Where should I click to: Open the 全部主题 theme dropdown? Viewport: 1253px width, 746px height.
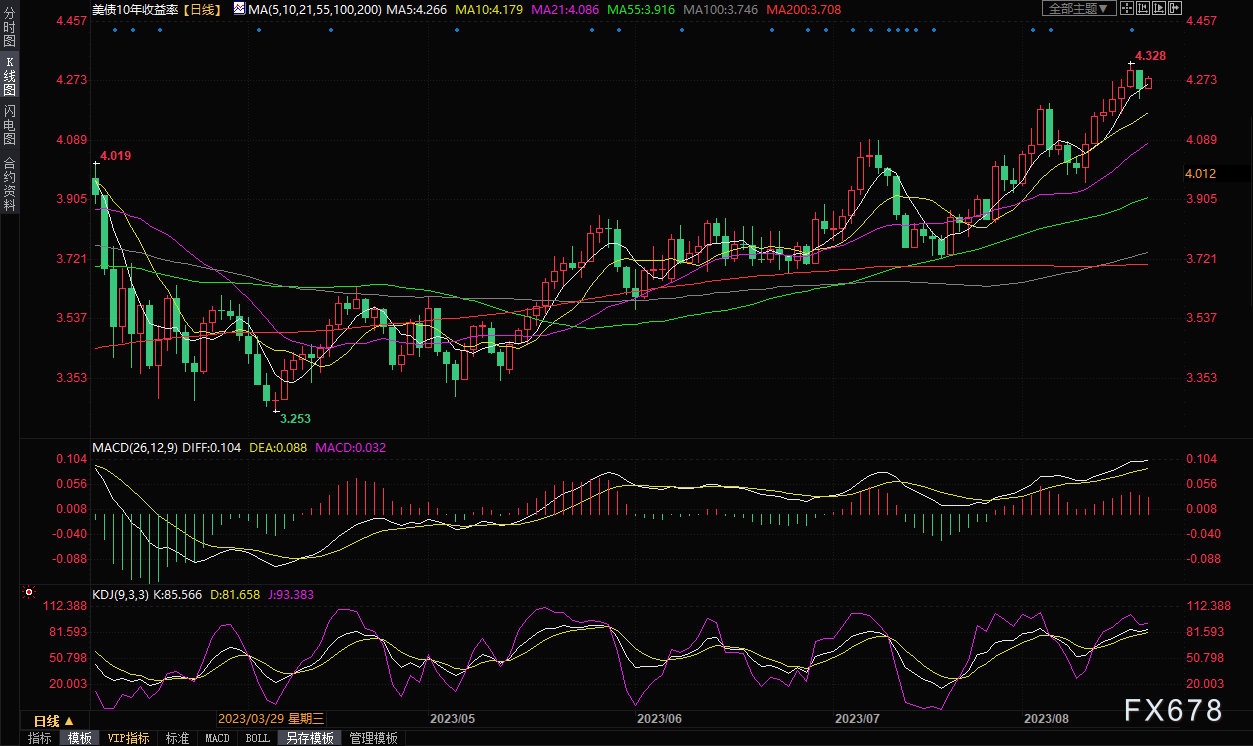point(1078,8)
